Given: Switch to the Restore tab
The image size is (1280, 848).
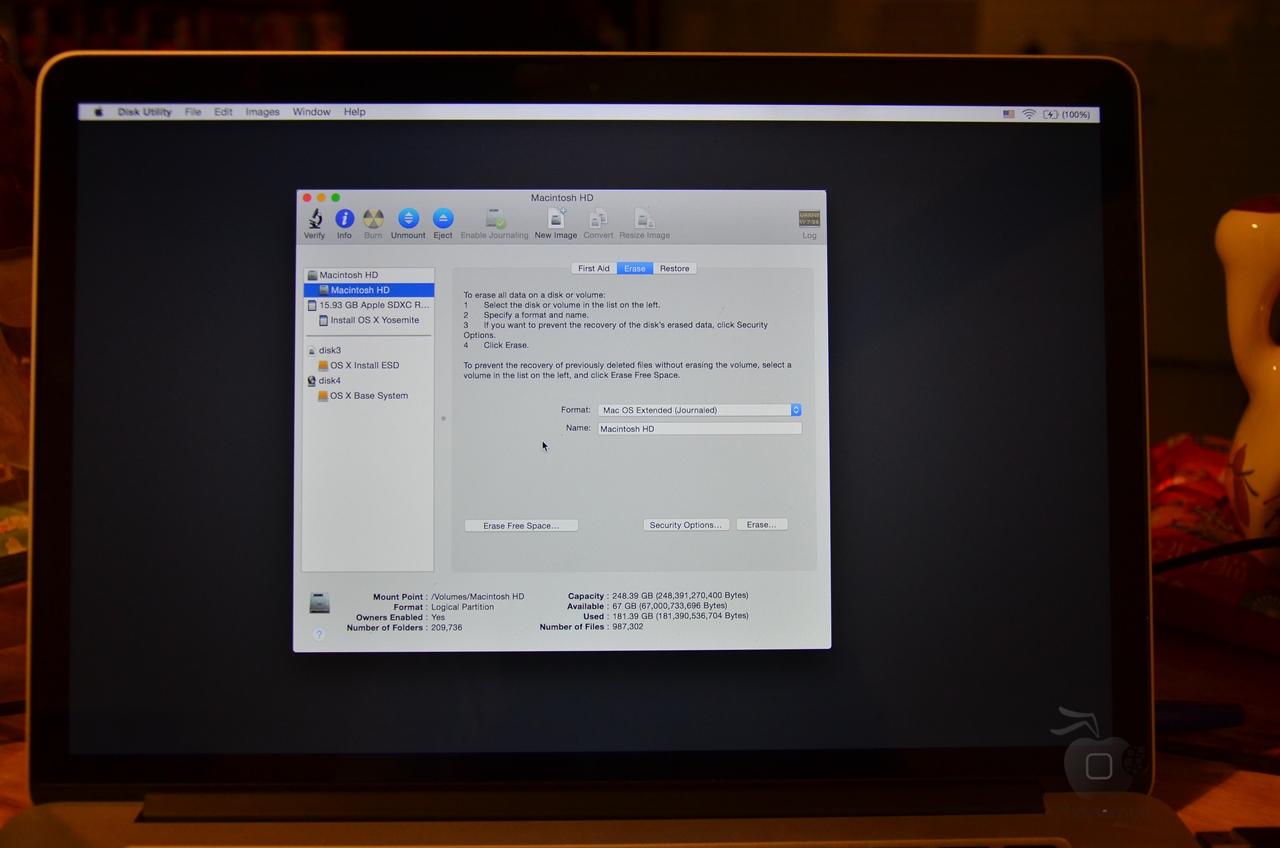Looking at the screenshot, I should [674, 268].
